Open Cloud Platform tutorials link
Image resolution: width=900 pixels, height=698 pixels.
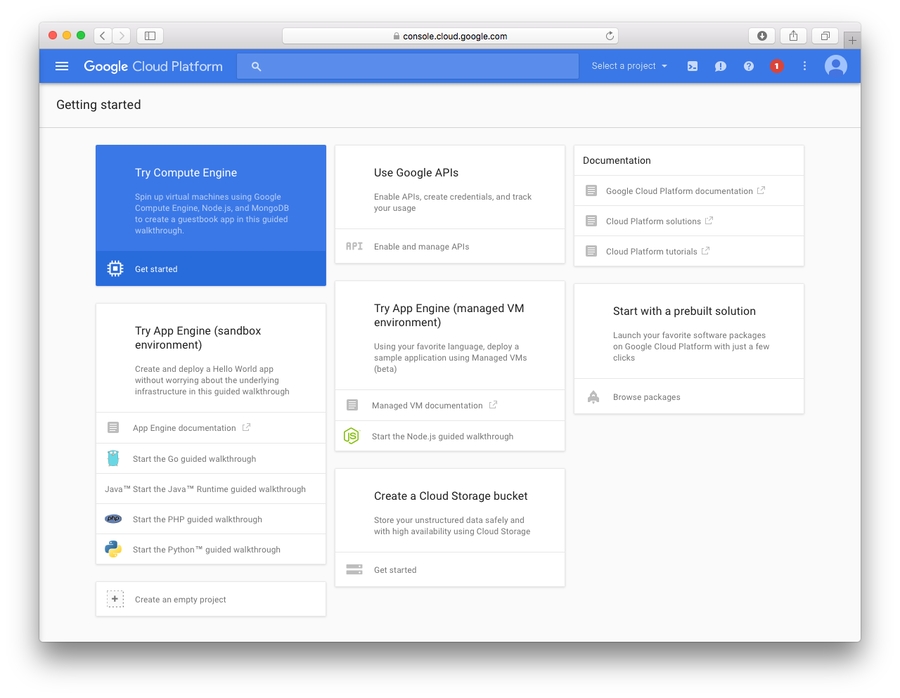tap(652, 252)
